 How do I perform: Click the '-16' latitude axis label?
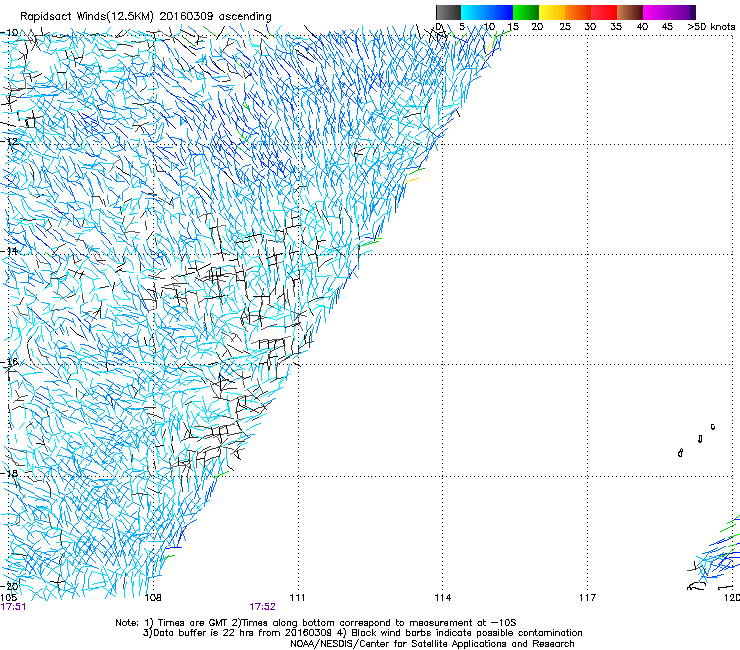pos(9,362)
